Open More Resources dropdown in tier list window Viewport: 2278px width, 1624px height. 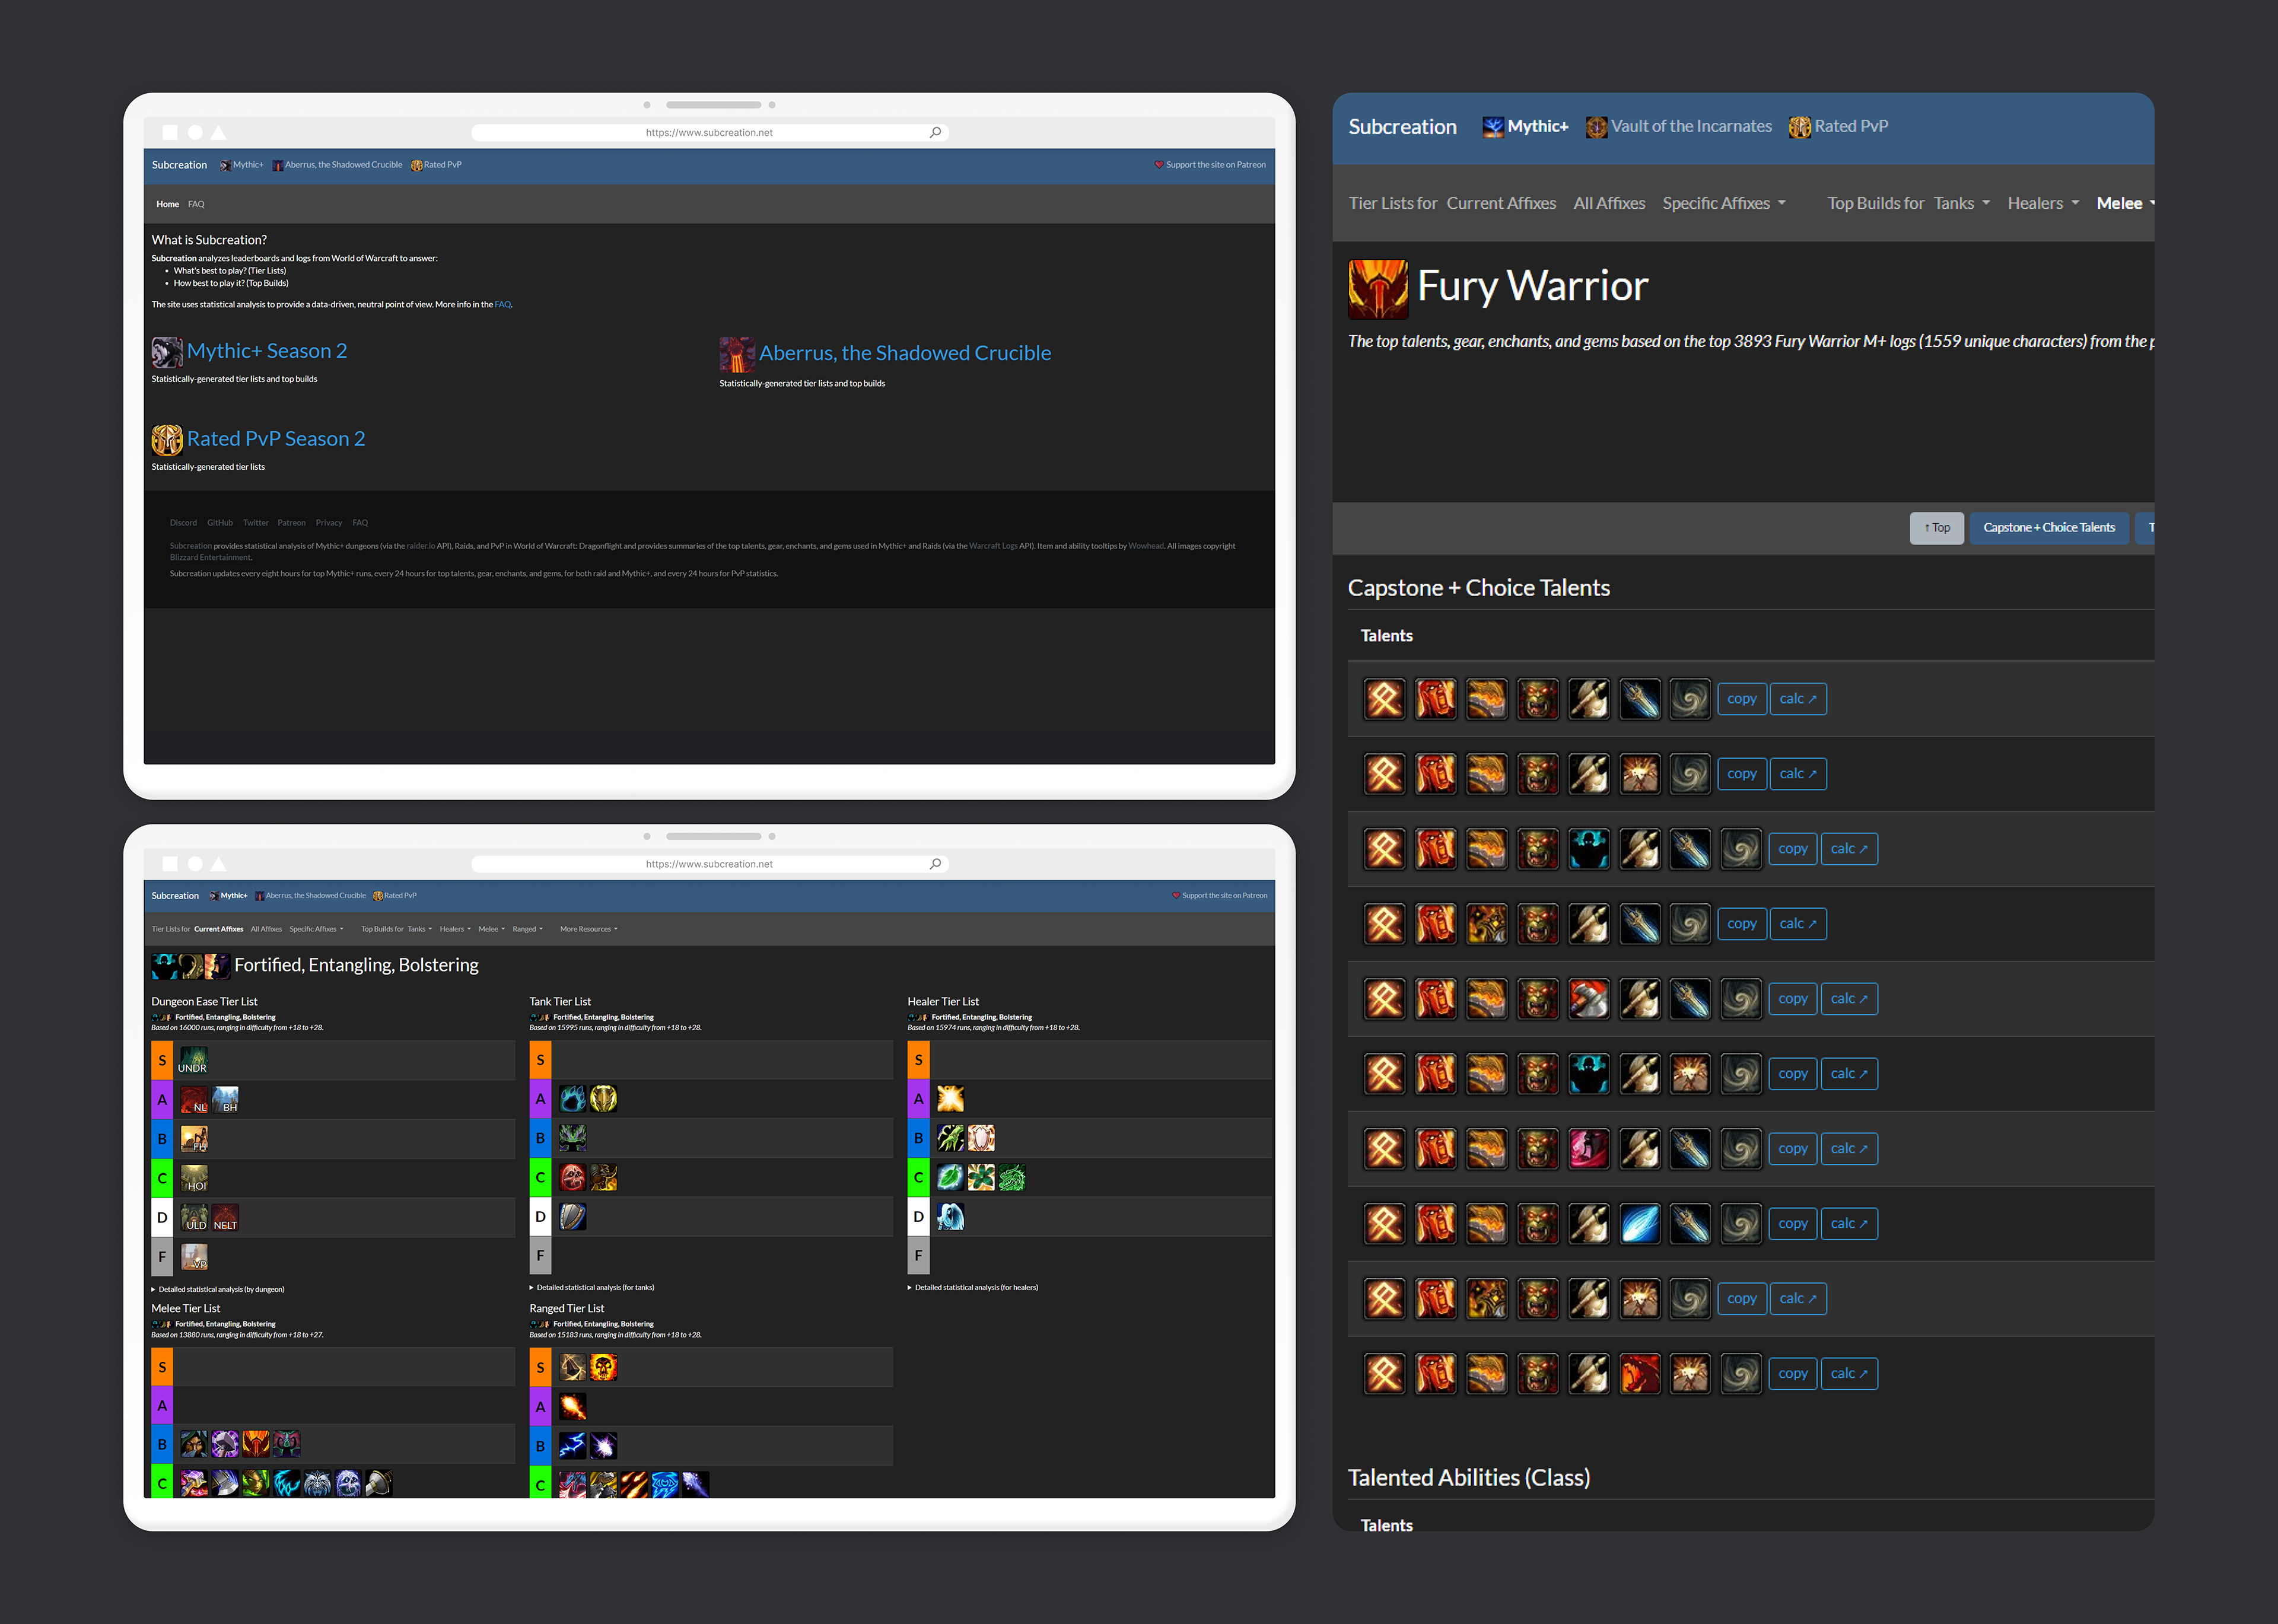click(x=589, y=929)
